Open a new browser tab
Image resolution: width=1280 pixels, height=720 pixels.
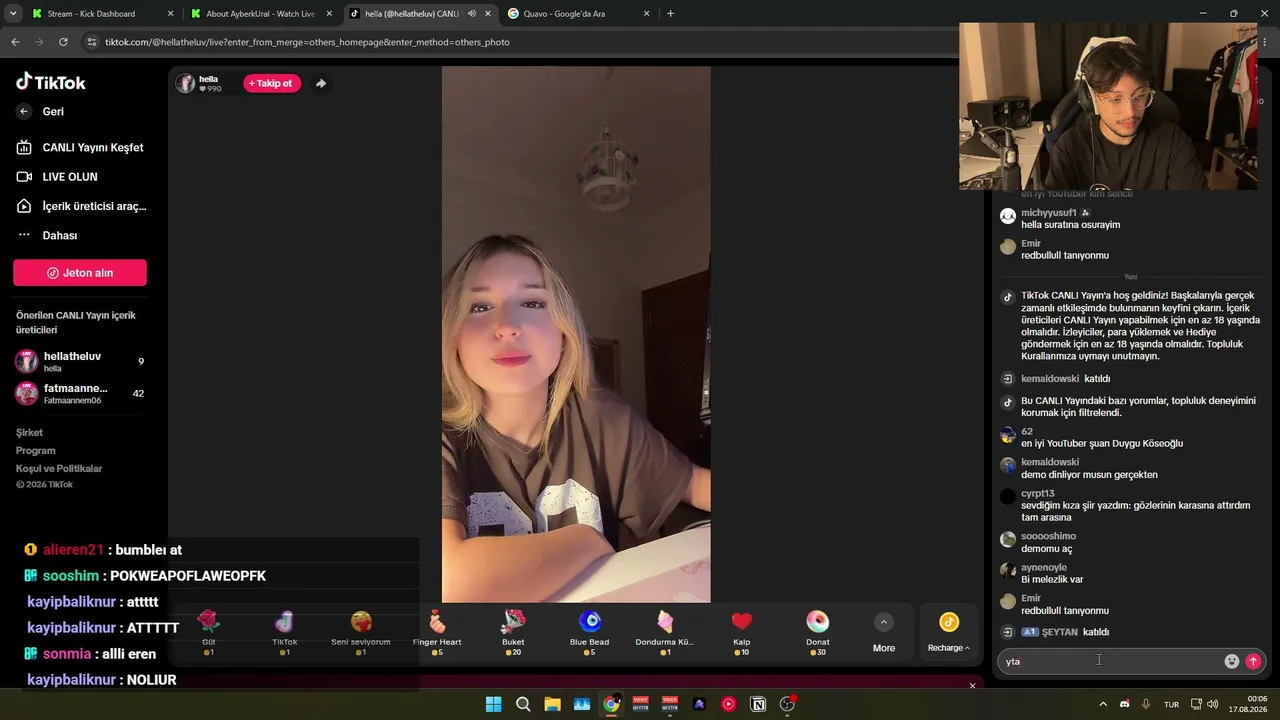(x=670, y=14)
